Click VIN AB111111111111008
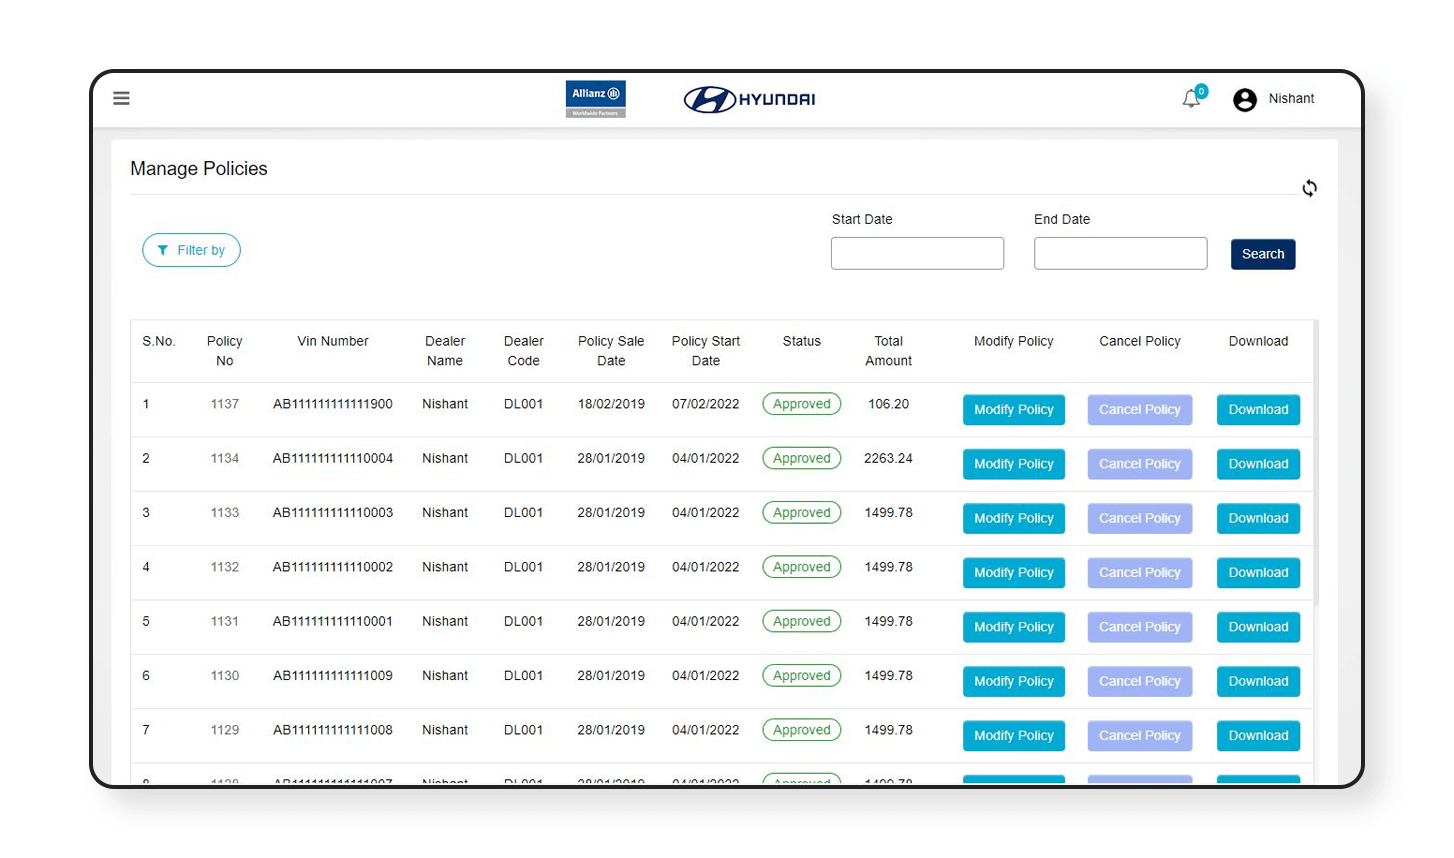The image size is (1454, 858). [x=333, y=730]
